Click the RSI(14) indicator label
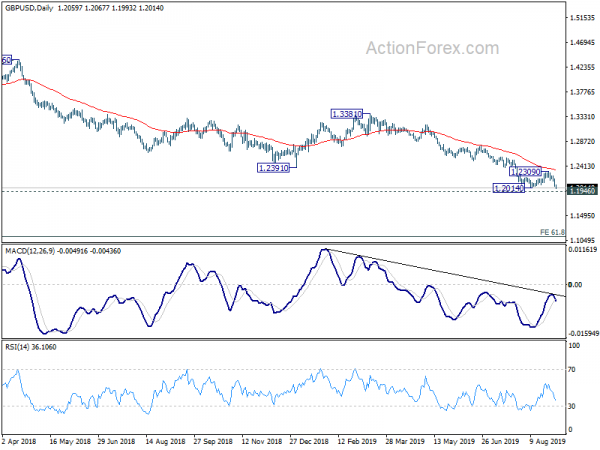 tap(16, 347)
